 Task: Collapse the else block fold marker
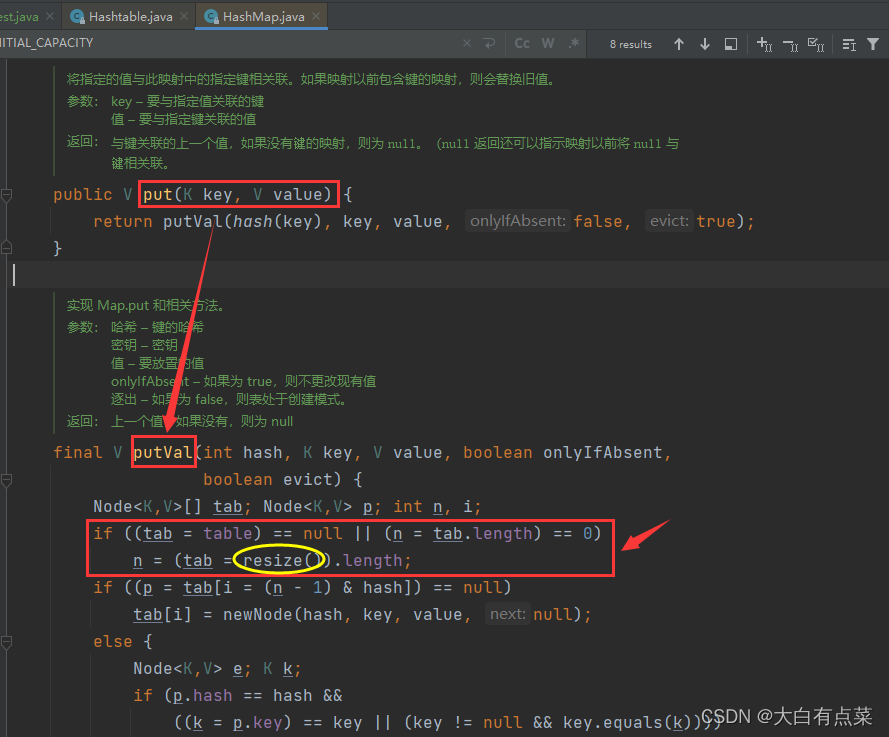click(7, 642)
